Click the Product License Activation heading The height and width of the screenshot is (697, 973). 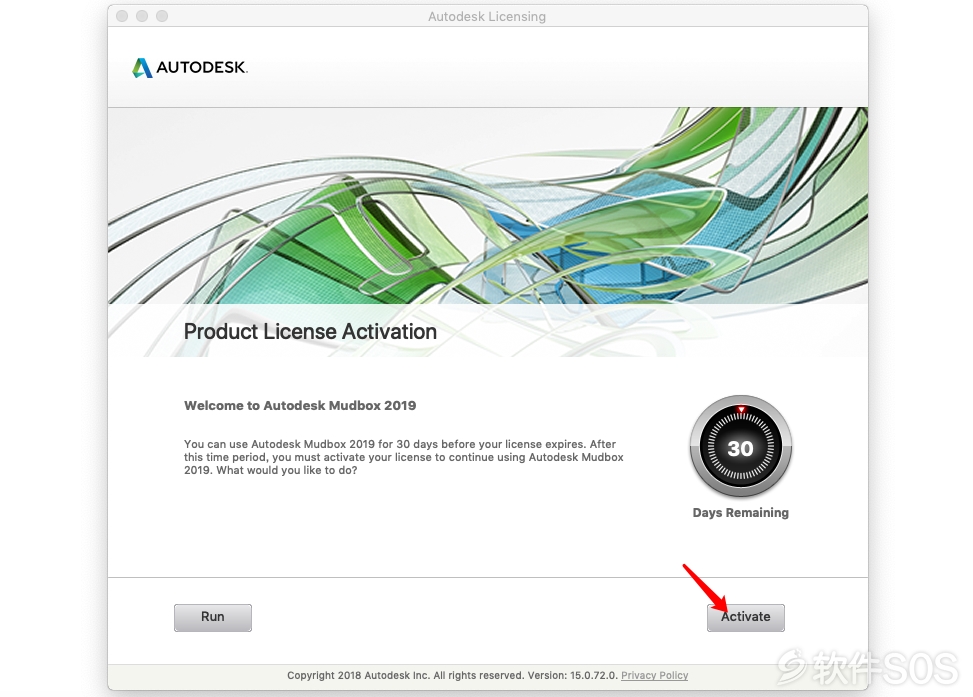[x=310, y=331]
